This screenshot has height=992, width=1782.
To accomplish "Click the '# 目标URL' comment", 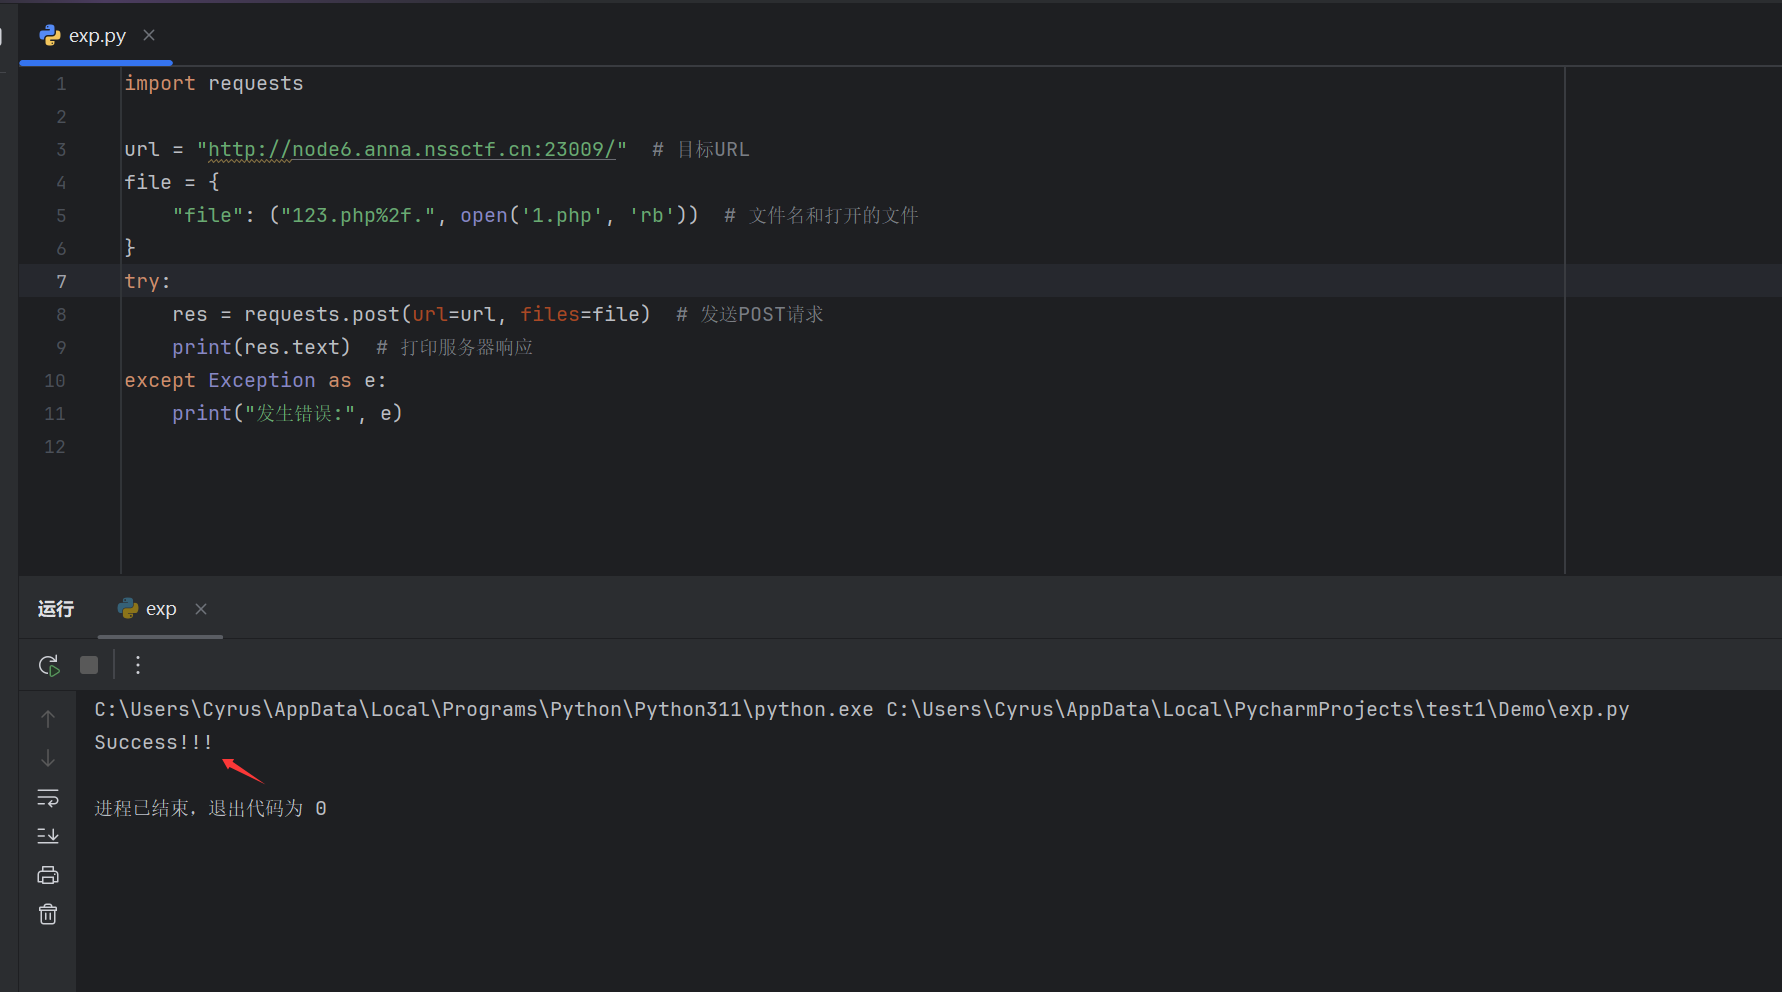I will [700, 149].
